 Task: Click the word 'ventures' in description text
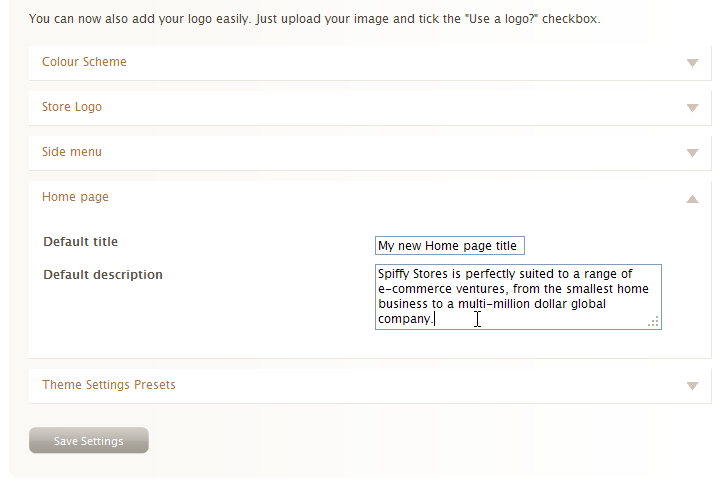[482, 289]
